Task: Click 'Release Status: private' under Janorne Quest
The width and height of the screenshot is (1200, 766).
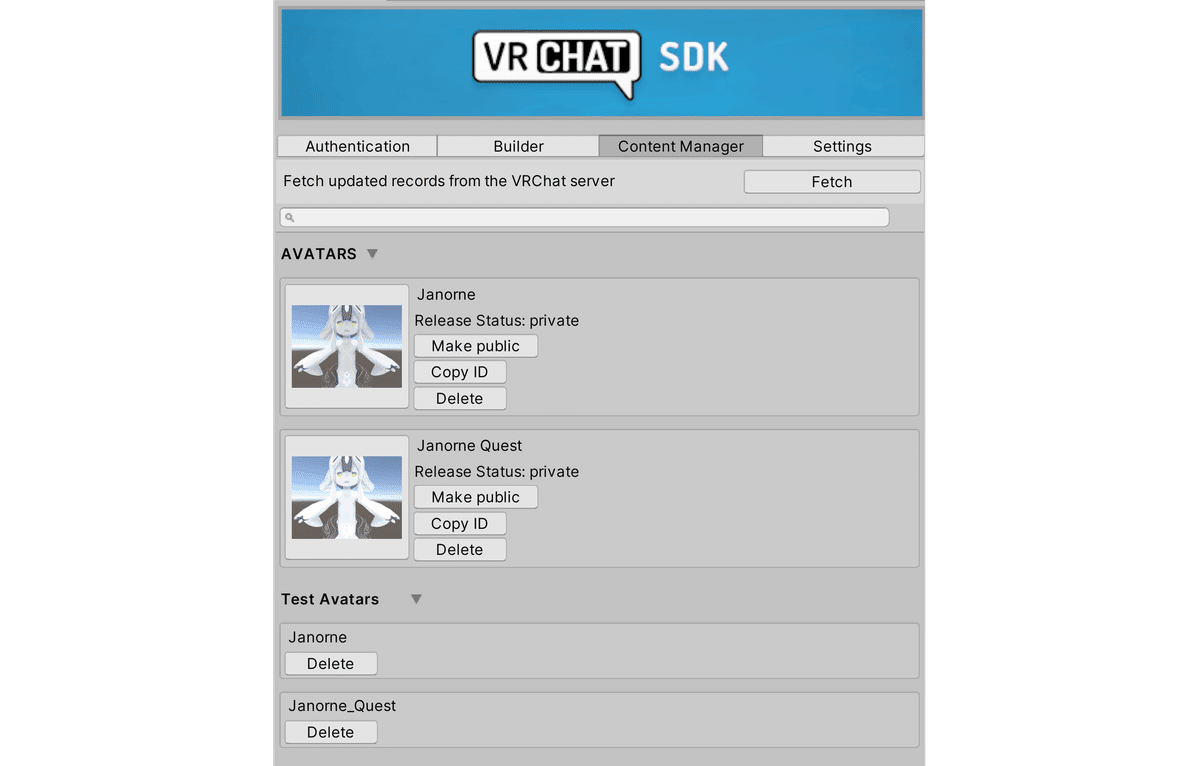Action: coord(497,472)
